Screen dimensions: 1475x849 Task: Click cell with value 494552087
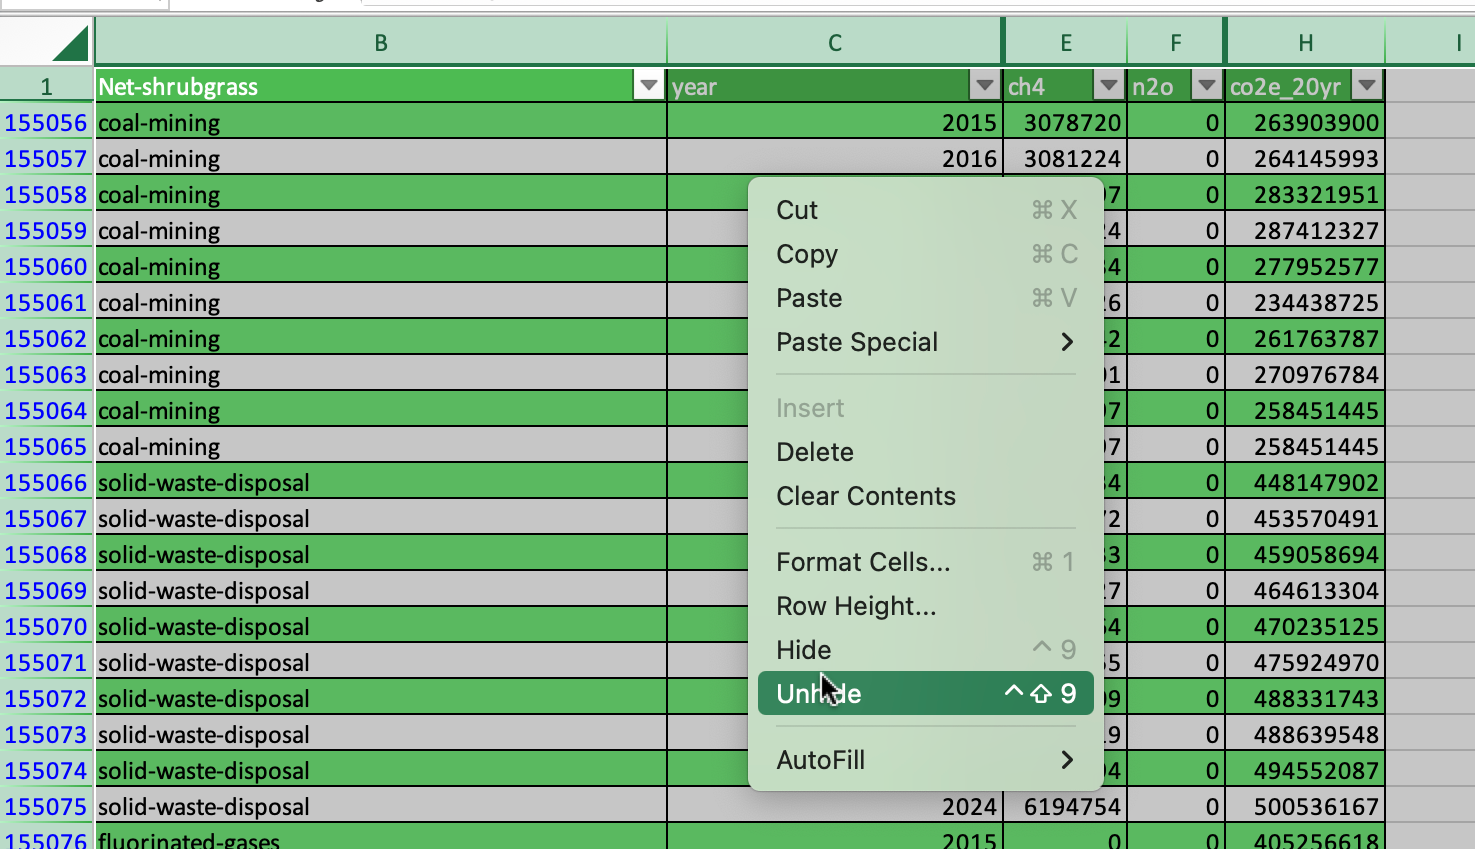(1305, 771)
